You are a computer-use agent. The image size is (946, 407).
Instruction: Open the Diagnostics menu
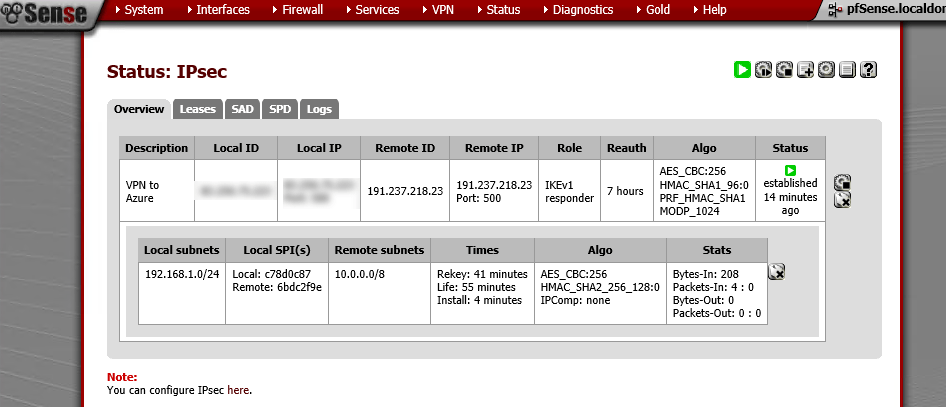click(579, 10)
